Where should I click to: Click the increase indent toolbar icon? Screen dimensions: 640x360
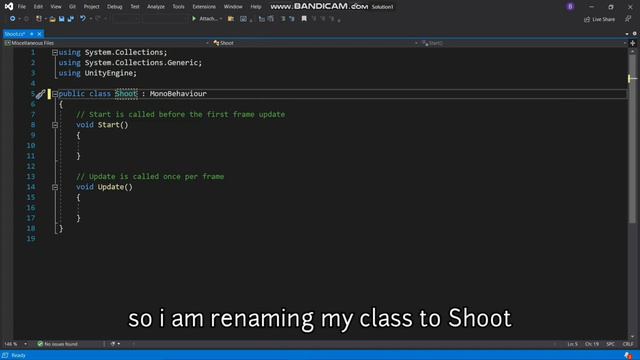pos(271,19)
